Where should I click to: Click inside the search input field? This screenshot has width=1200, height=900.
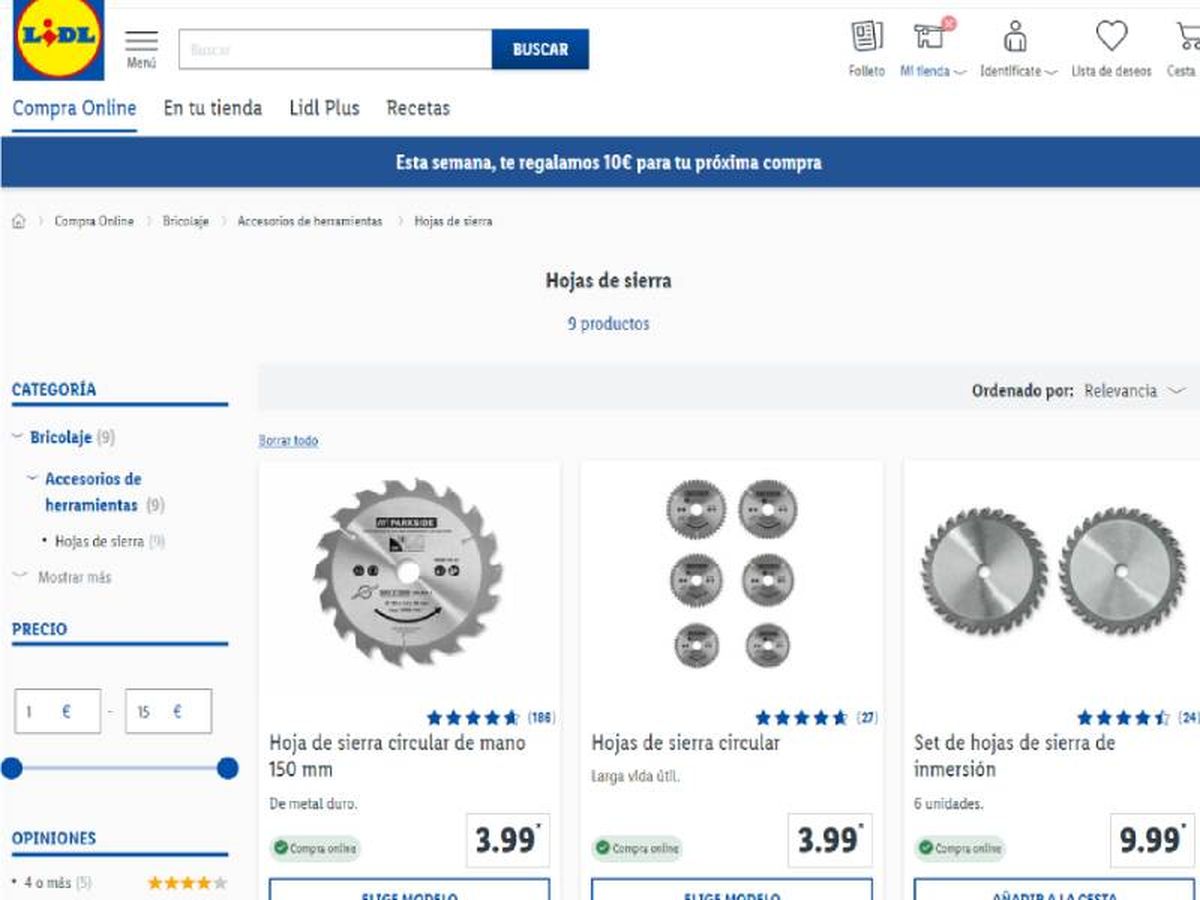pos(330,48)
